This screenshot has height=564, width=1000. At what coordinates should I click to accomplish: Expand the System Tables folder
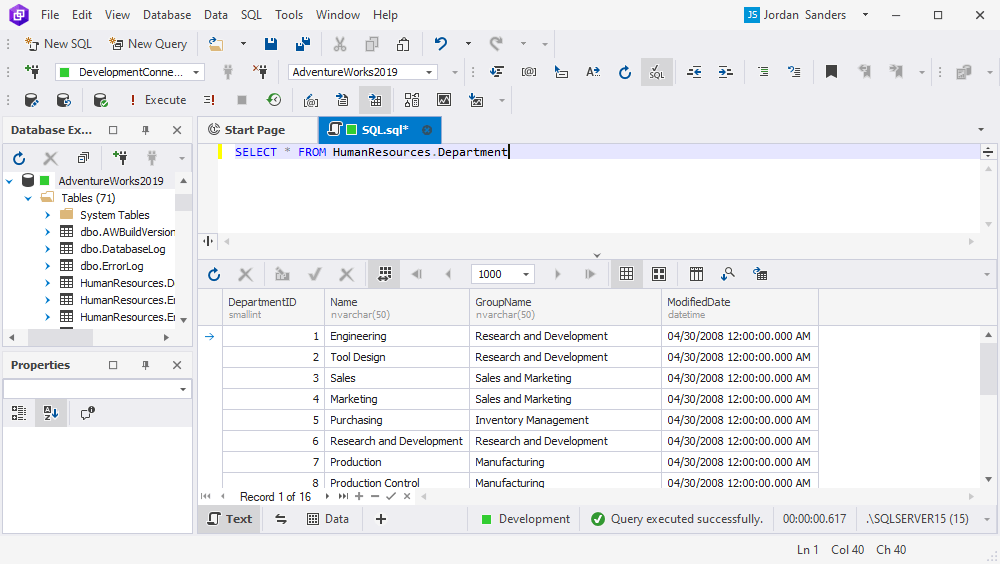[x=47, y=215]
